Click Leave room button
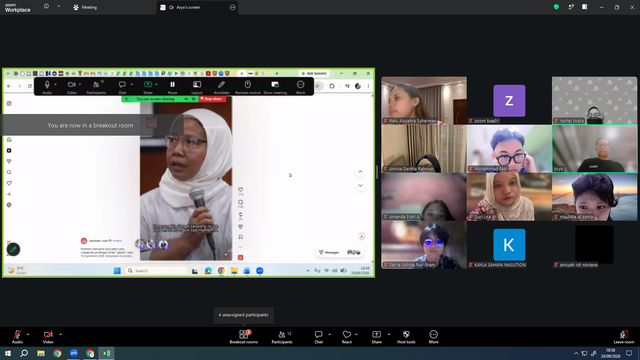 (624, 337)
